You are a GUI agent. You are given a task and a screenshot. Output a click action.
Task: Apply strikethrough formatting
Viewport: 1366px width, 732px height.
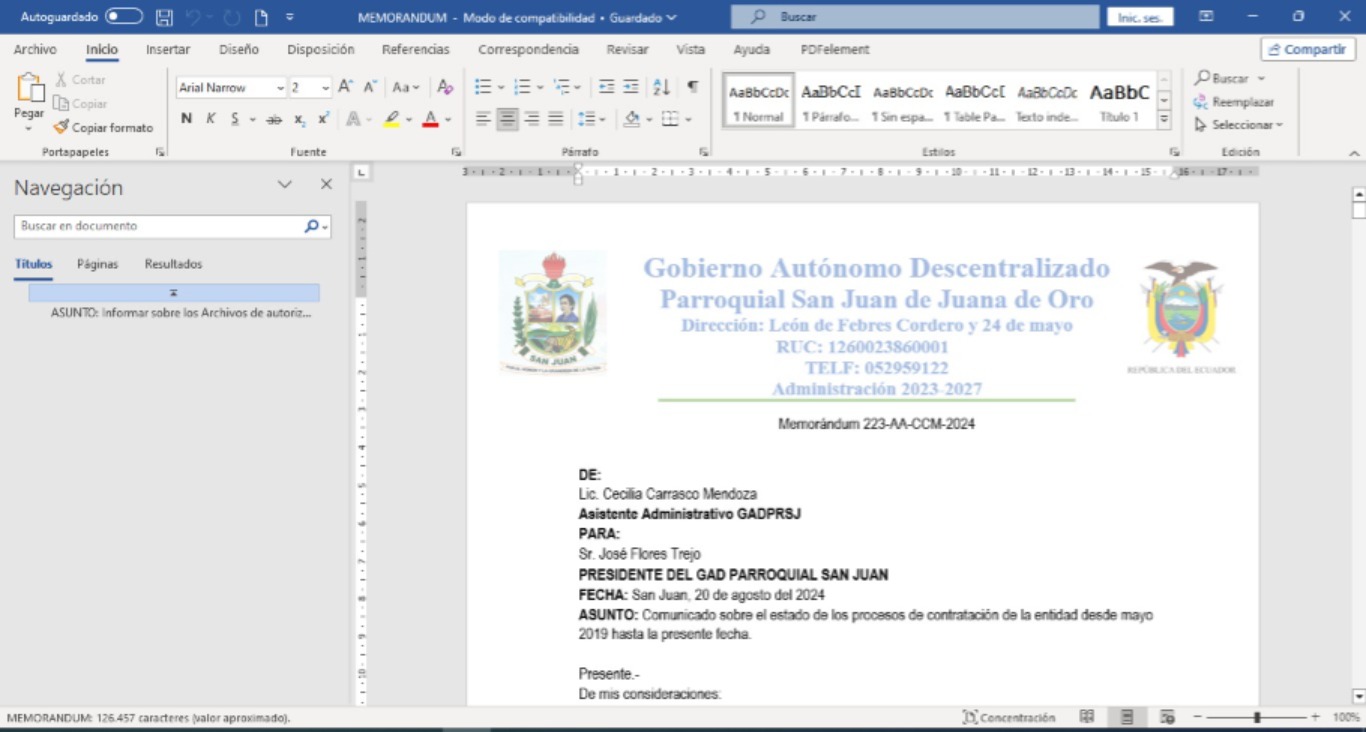(x=274, y=118)
